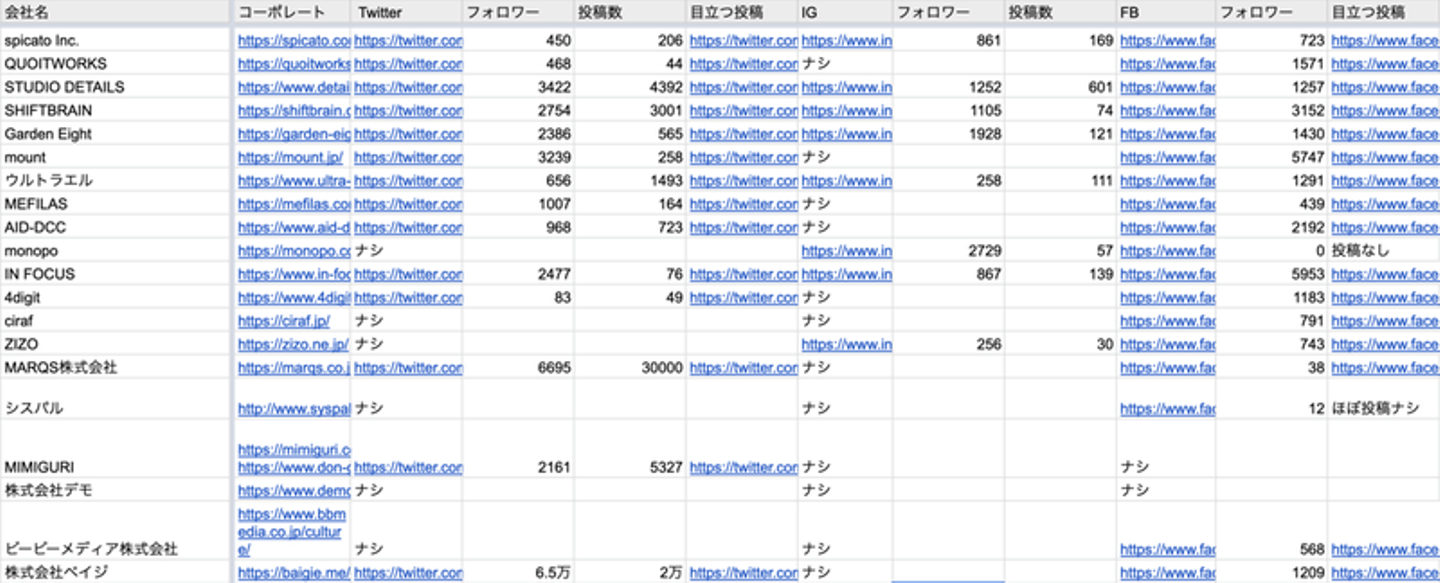Open the Facebook link for QUOITWORKS
The image size is (1440, 583).
pyautogui.click(x=1168, y=64)
